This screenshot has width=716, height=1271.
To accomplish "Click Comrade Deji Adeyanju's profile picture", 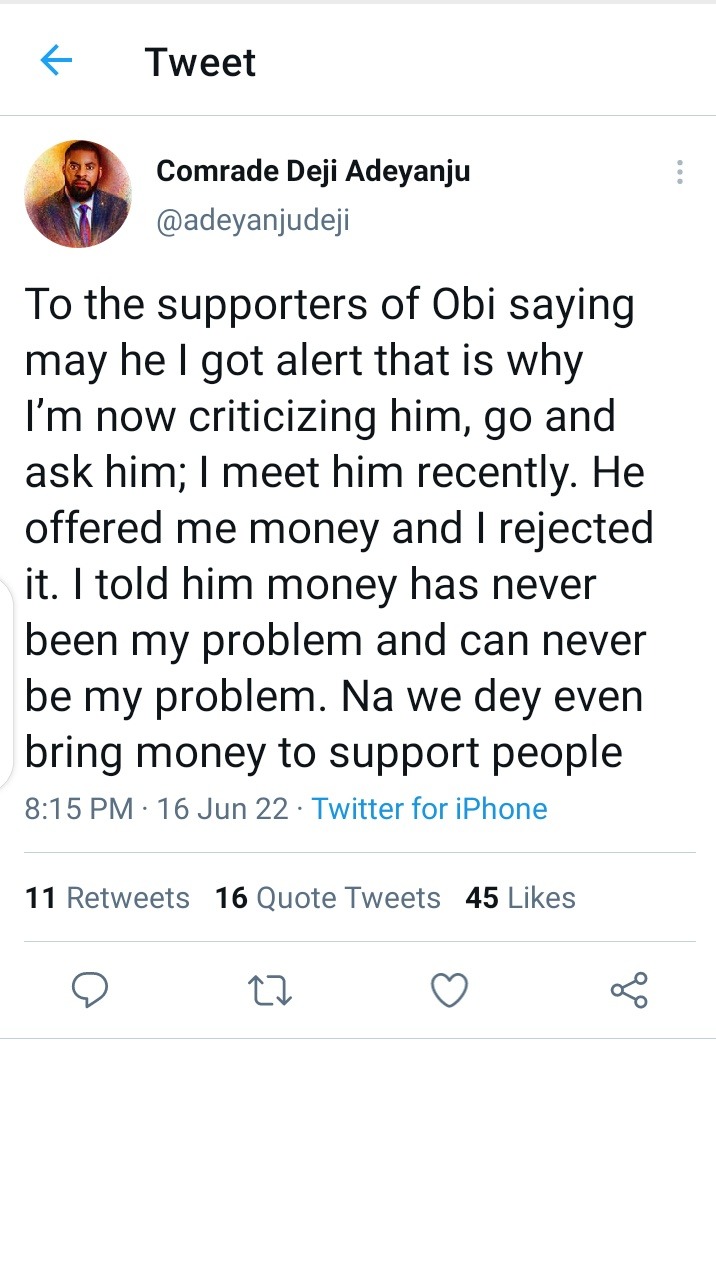I will (78, 194).
